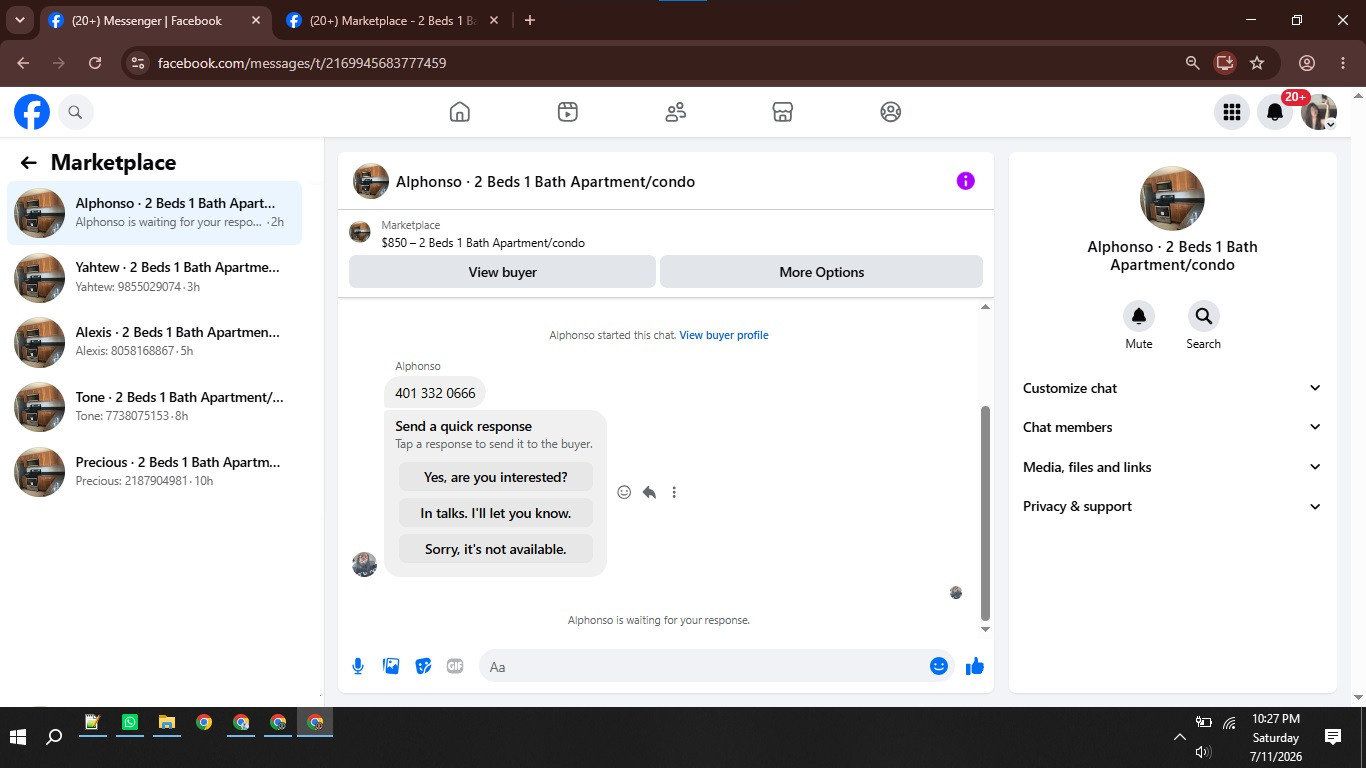Open the Marketplace storefront icon in top navigation
Viewport: 1366px width, 768px height.
pyautogui.click(x=783, y=112)
